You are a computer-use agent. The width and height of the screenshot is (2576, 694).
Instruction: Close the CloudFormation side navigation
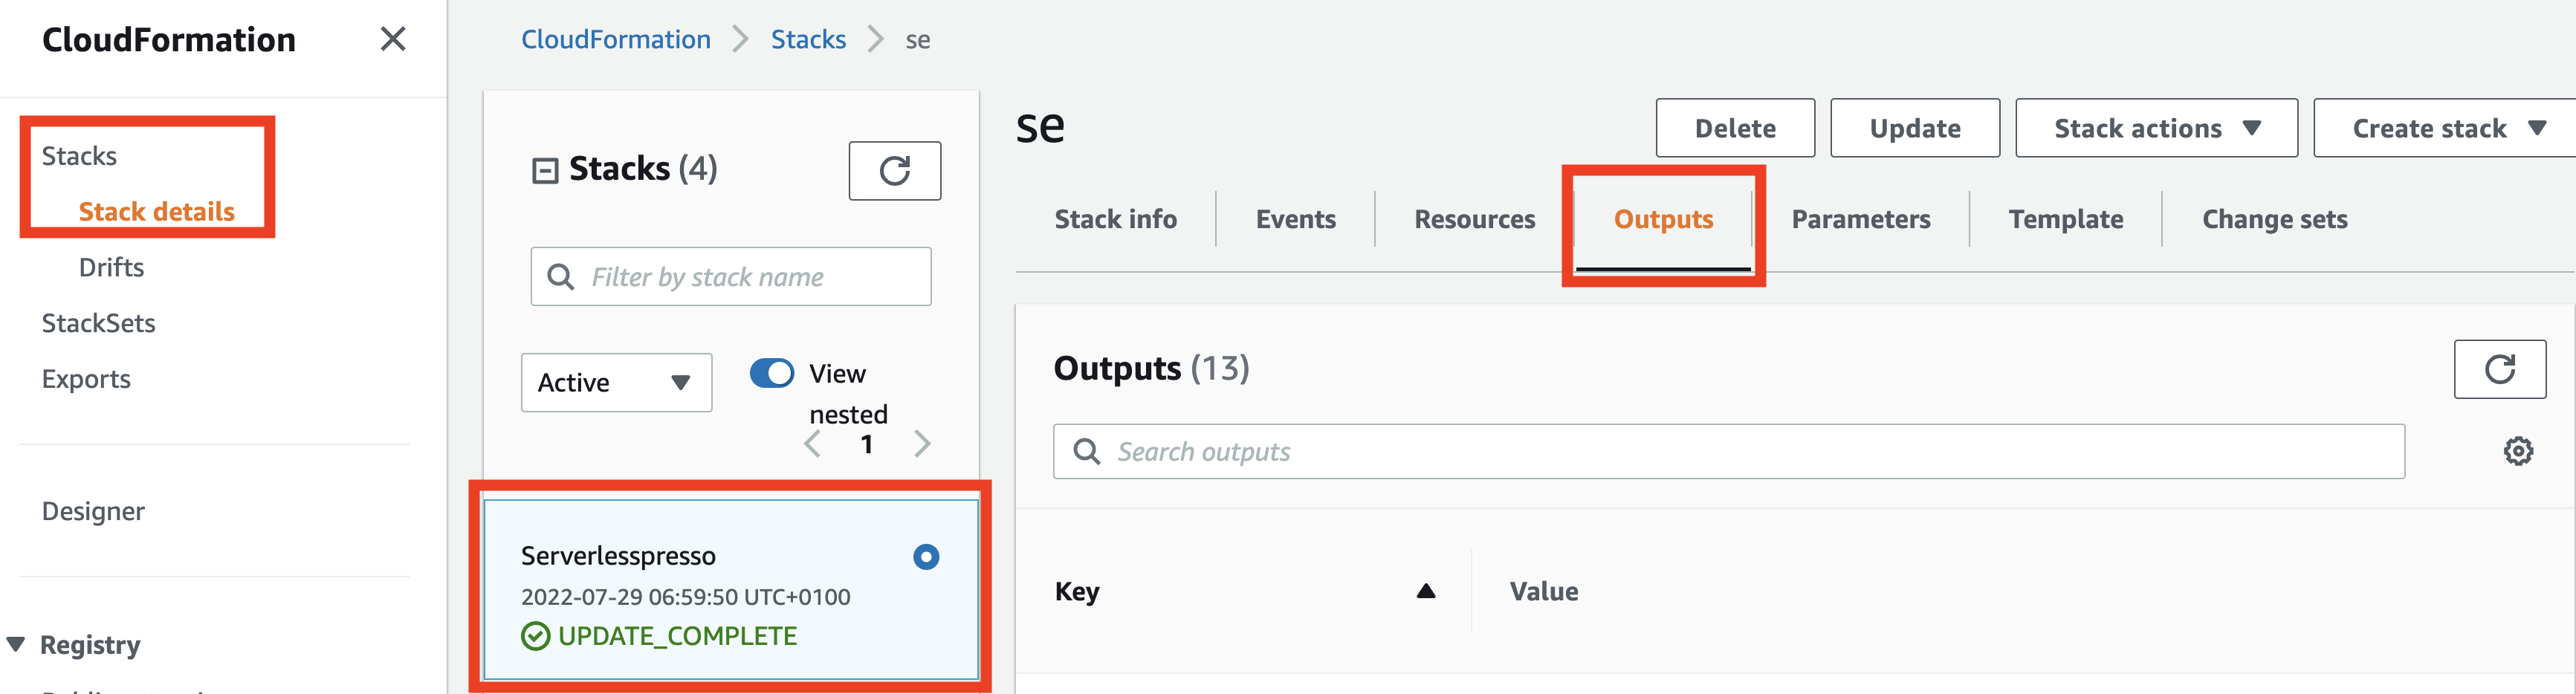(393, 39)
